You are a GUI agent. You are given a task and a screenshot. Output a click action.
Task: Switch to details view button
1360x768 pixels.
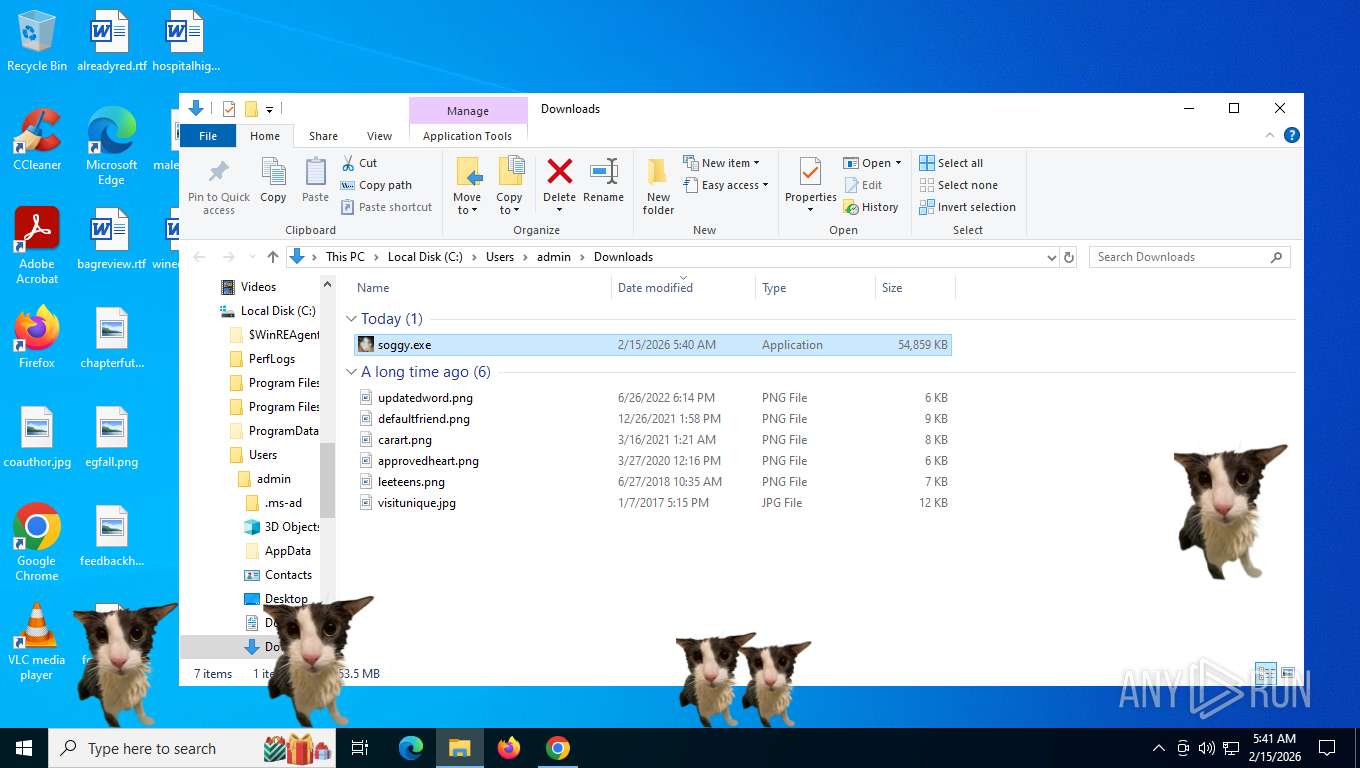pyautogui.click(x=1265, y=673)
